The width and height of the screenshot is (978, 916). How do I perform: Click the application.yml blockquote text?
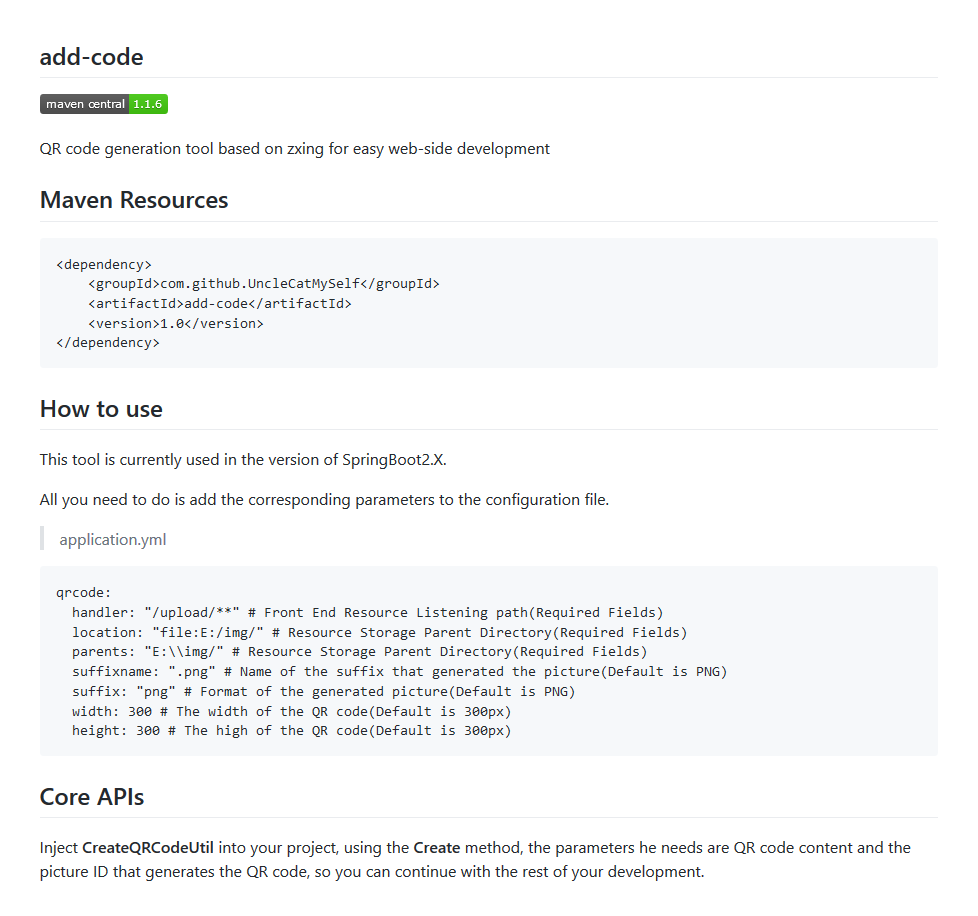(x=113, y=539)
